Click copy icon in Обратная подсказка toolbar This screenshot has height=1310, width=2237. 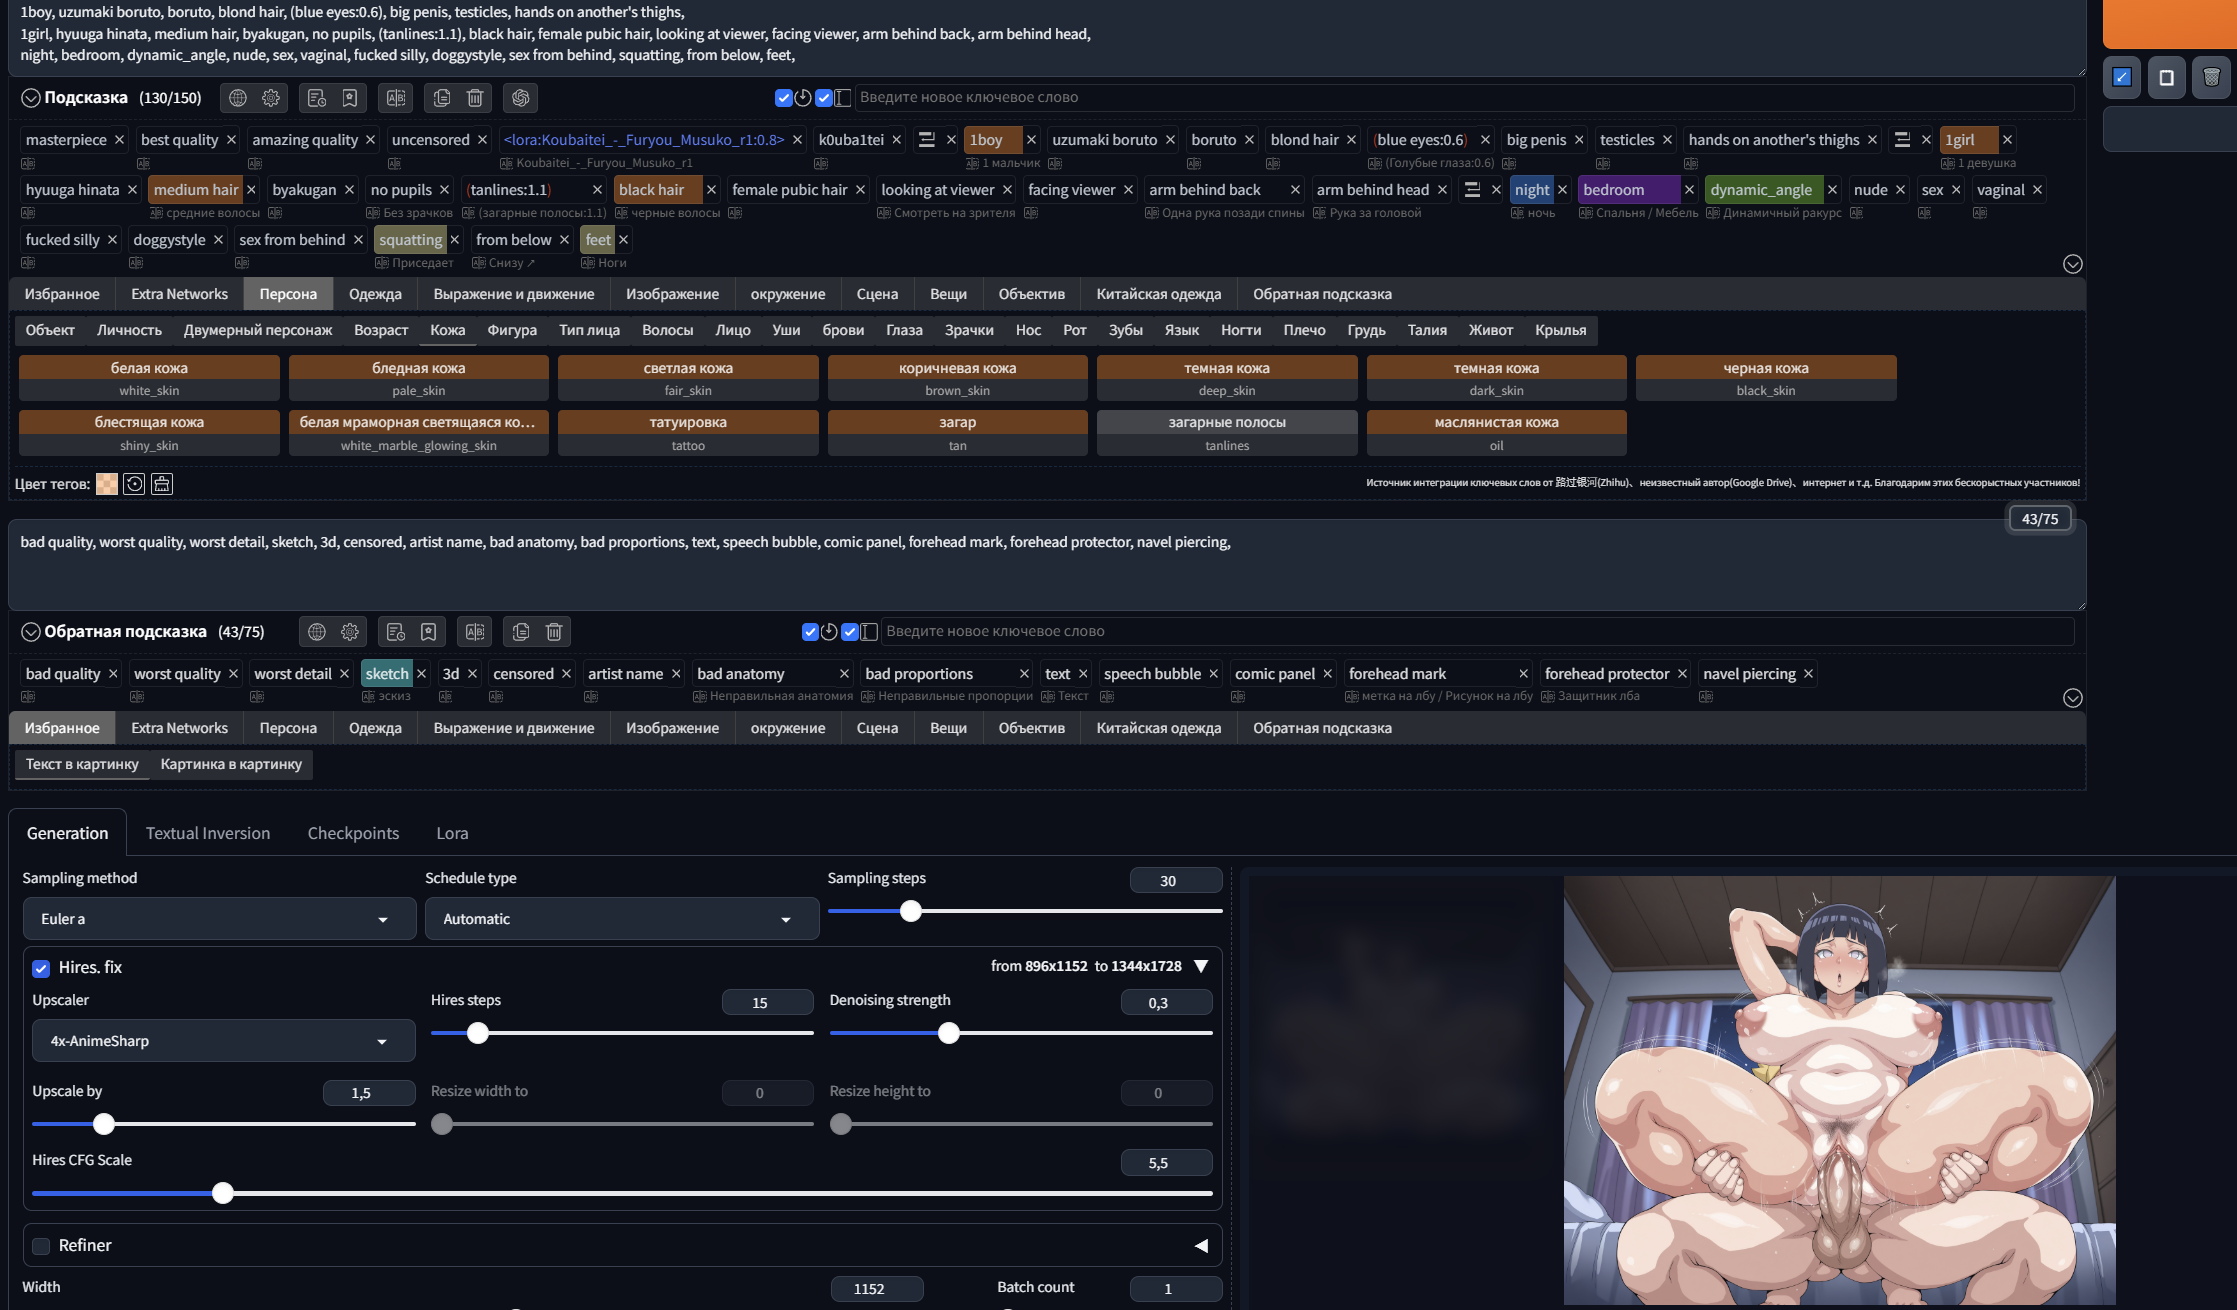[521, 632]
